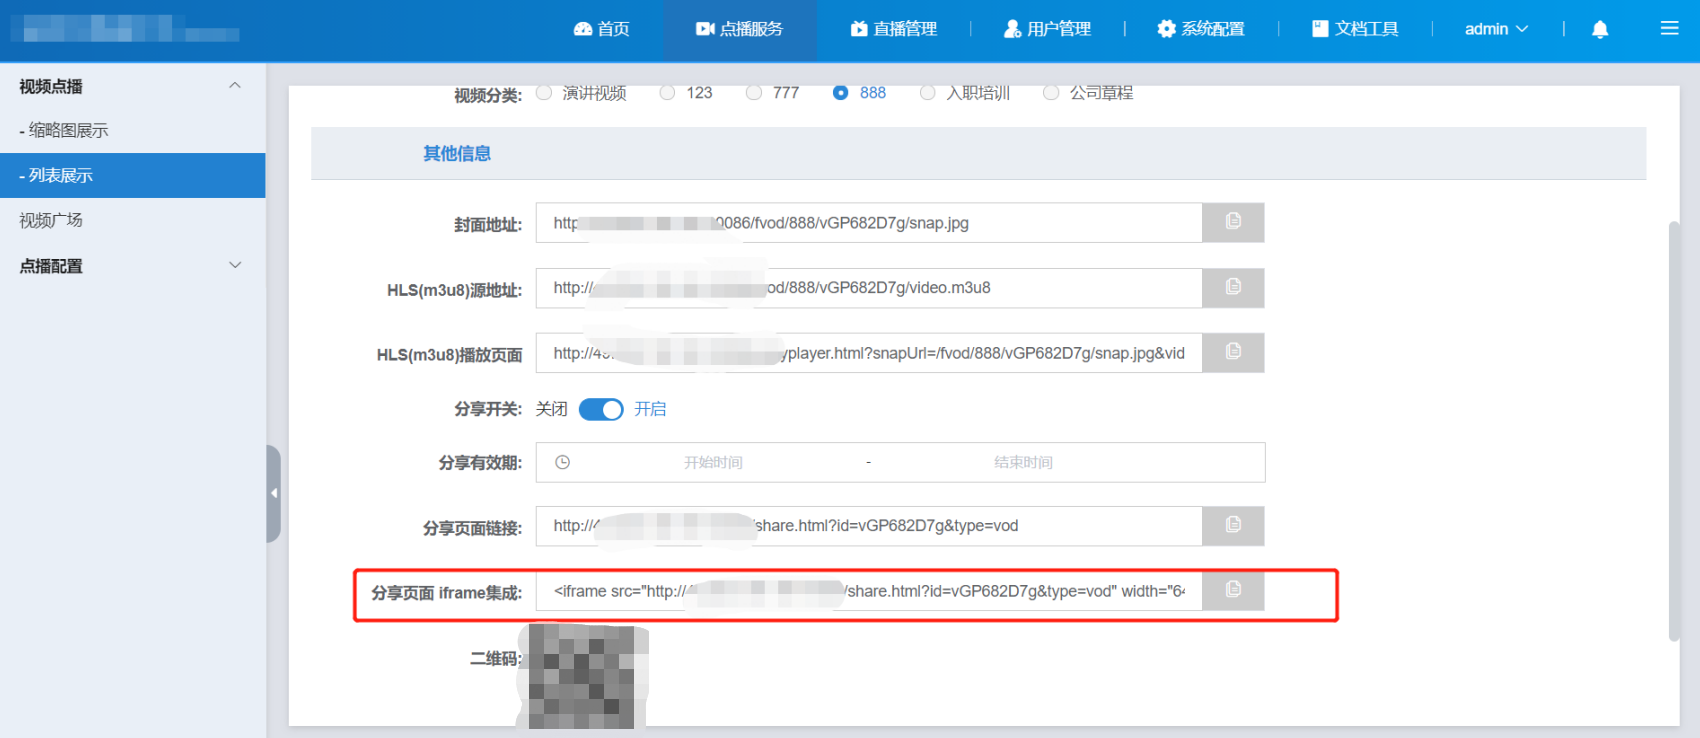Copy the cover image address (封面地址)
This screenshot has height=738, width=1700.
click(x=1233, y=222)
